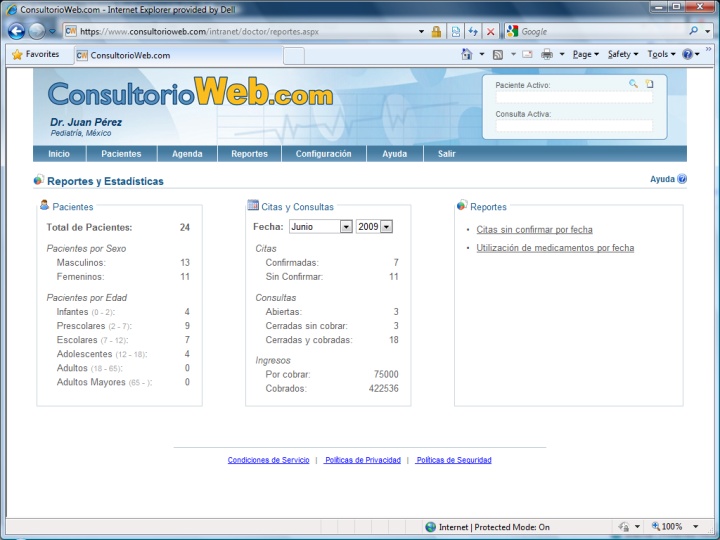720x540 pixels.
Task: Click the search magnifier icon
Action: pyautogui.click(x=694, y=31)
